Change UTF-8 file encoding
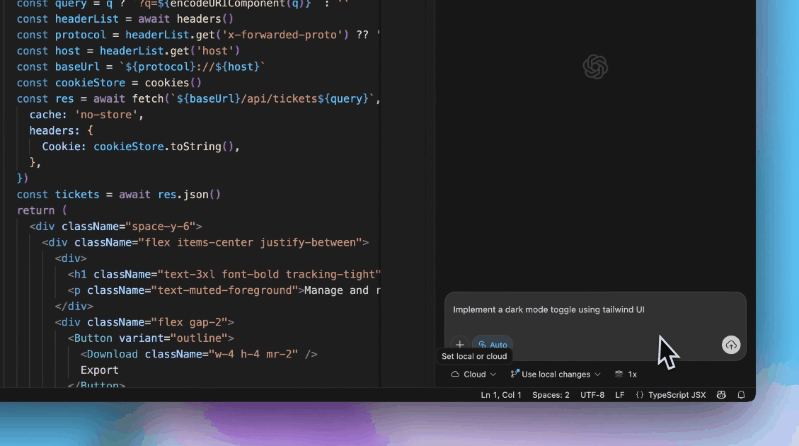This screenshot has height=446, width=799. pos(592,395)
